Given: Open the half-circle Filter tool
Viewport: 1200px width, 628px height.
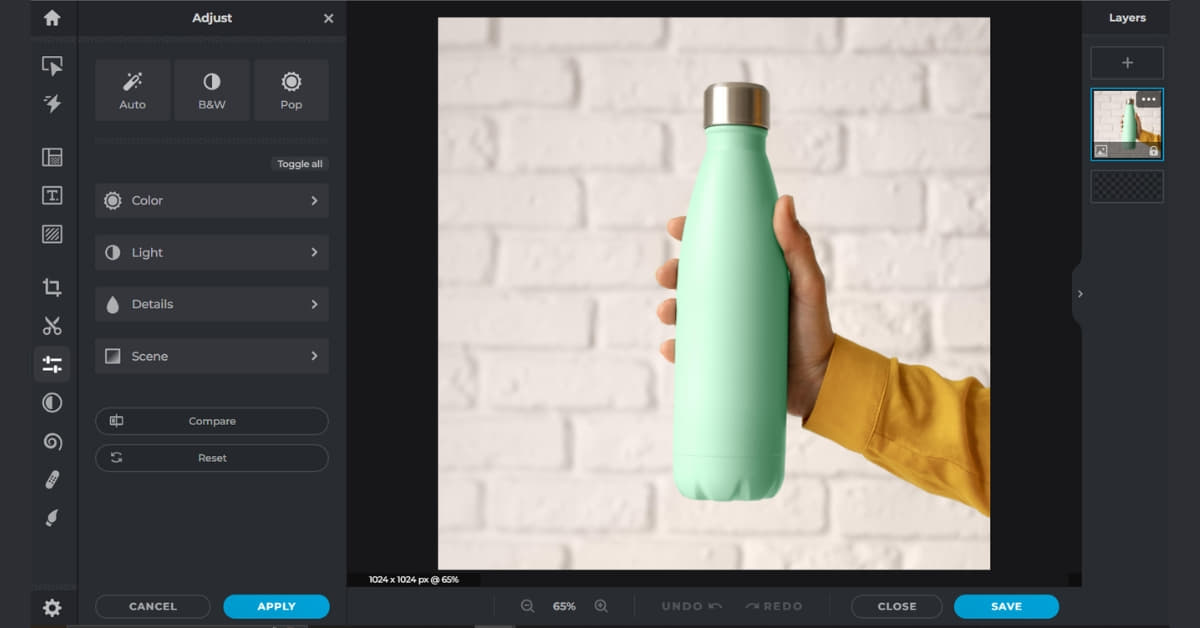Looking at the screenshot, I should pyautogui.click(x=52, y=402).
